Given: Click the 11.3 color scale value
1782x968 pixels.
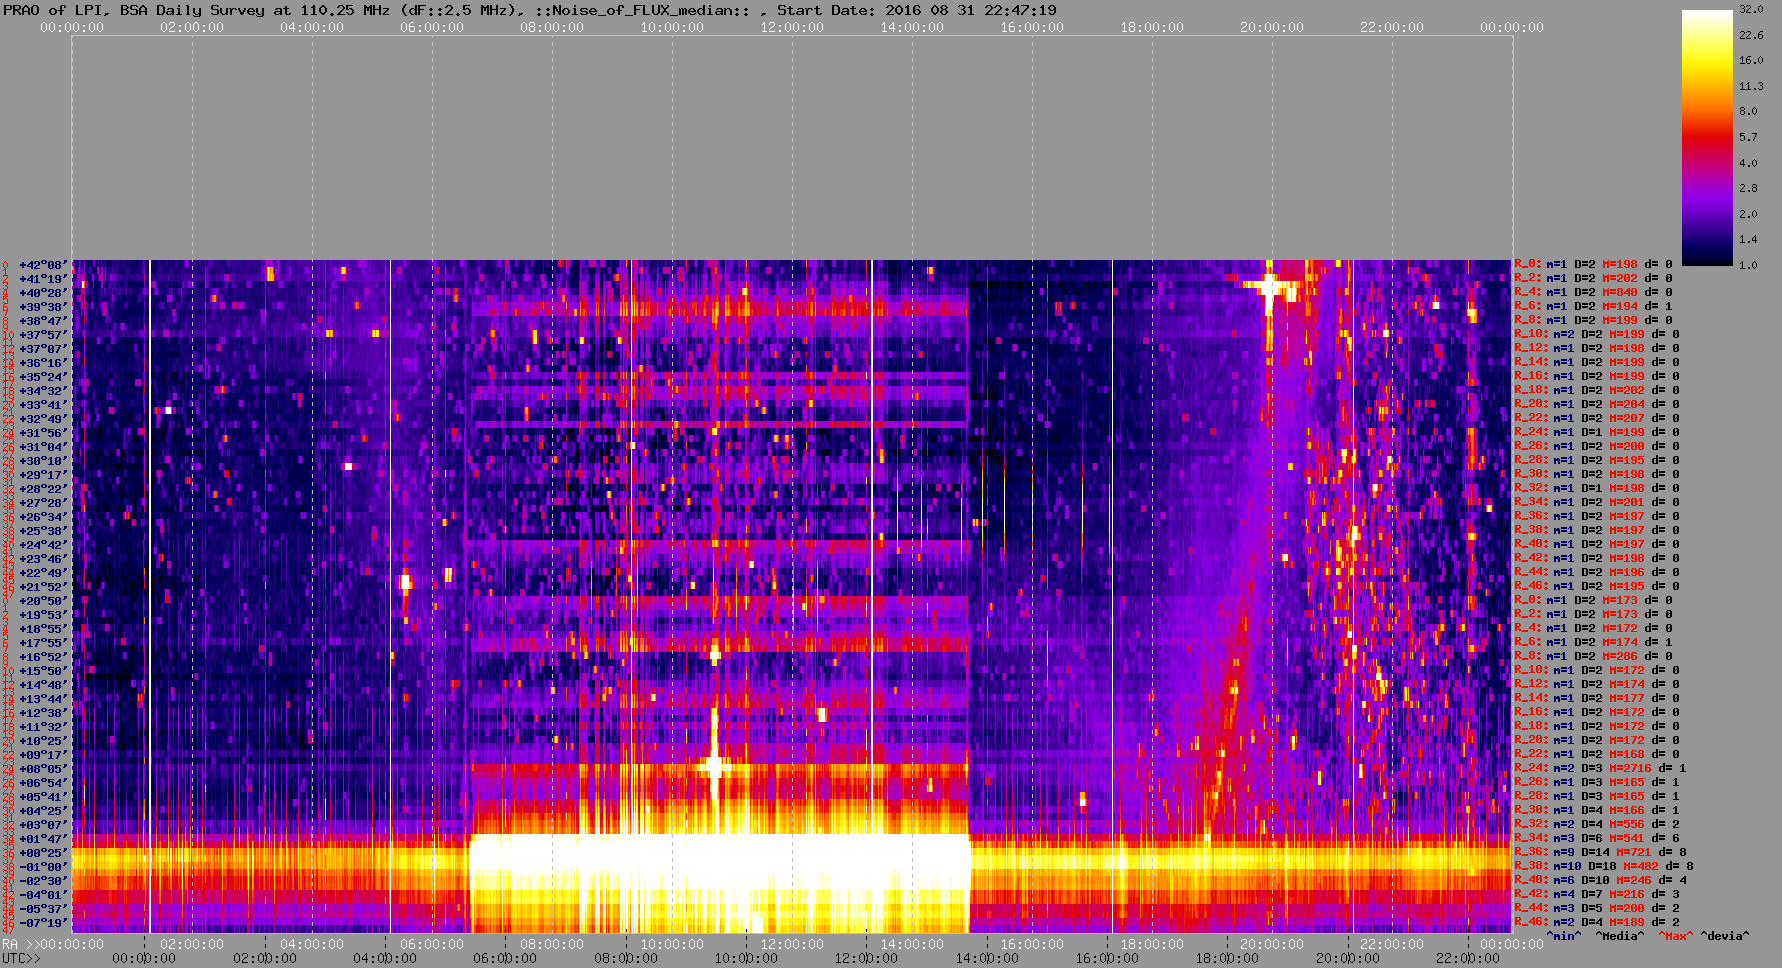Looking at the screenshot, I should click(1751, 86).
